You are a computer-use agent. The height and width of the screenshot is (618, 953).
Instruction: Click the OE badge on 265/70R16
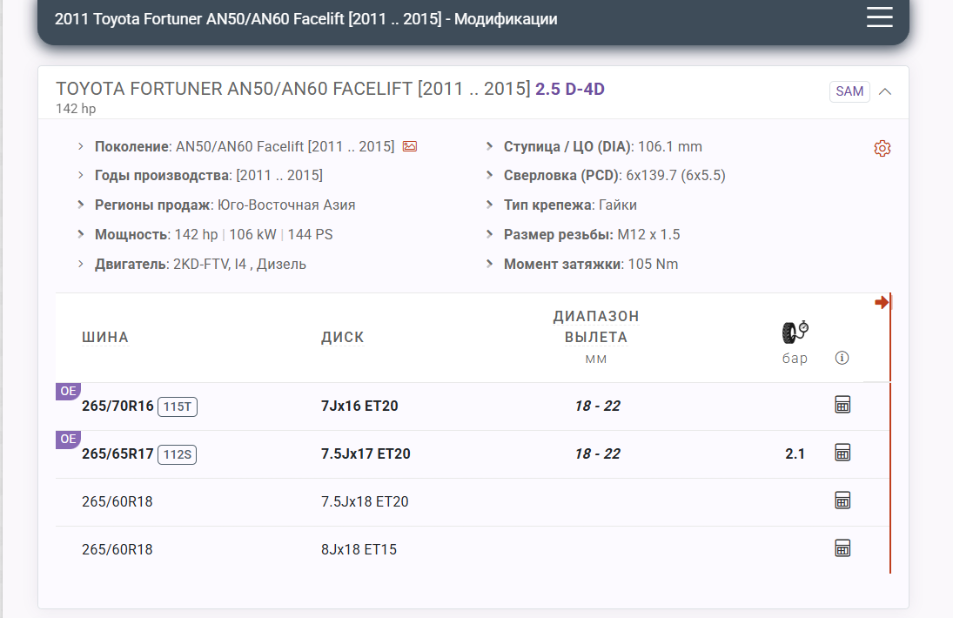click(x=67, y=391)
